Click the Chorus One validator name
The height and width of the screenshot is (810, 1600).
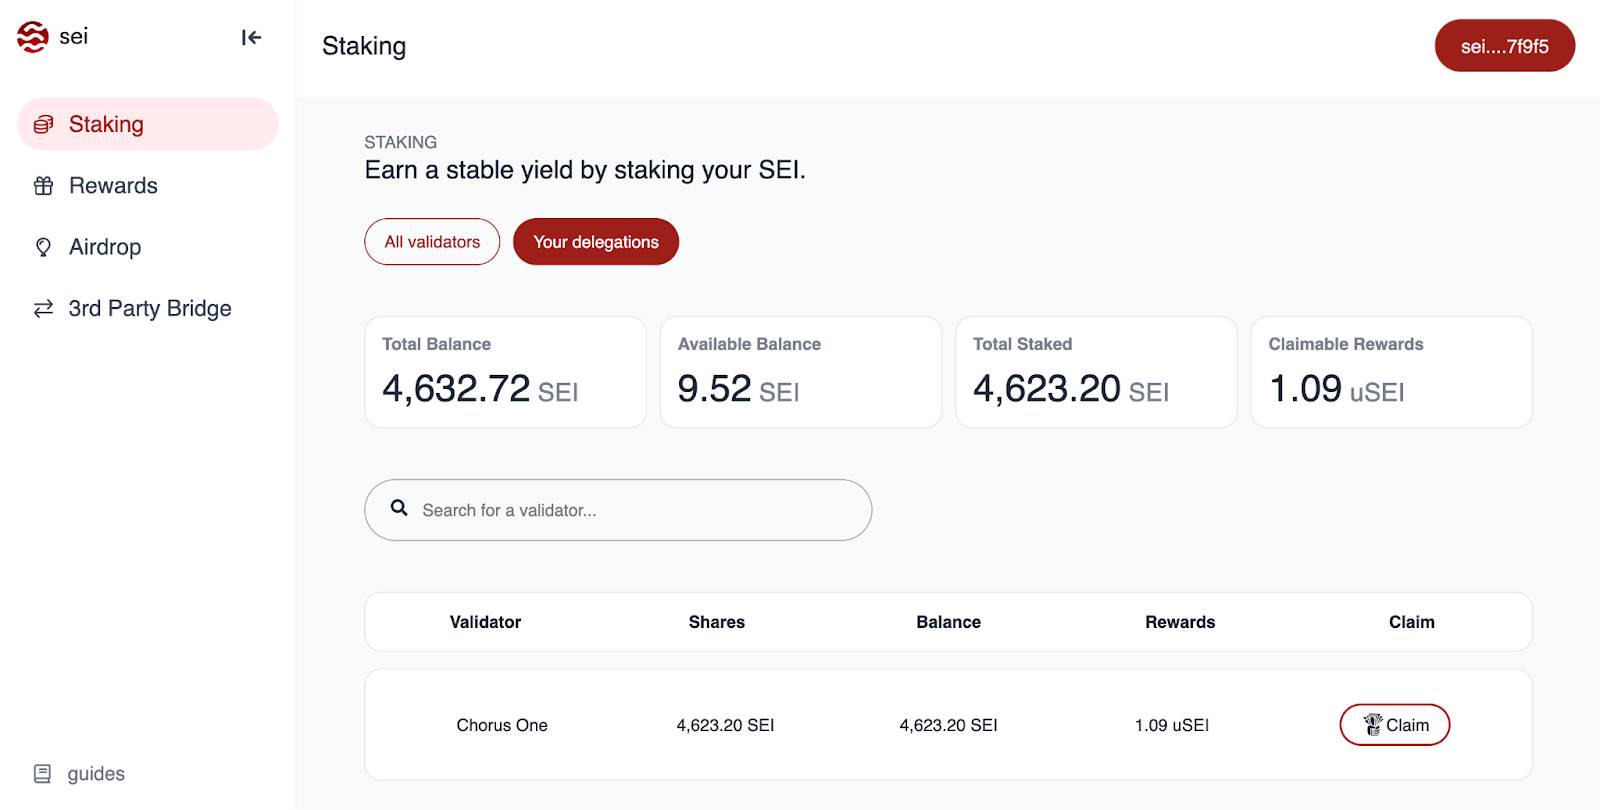[502, 725]
